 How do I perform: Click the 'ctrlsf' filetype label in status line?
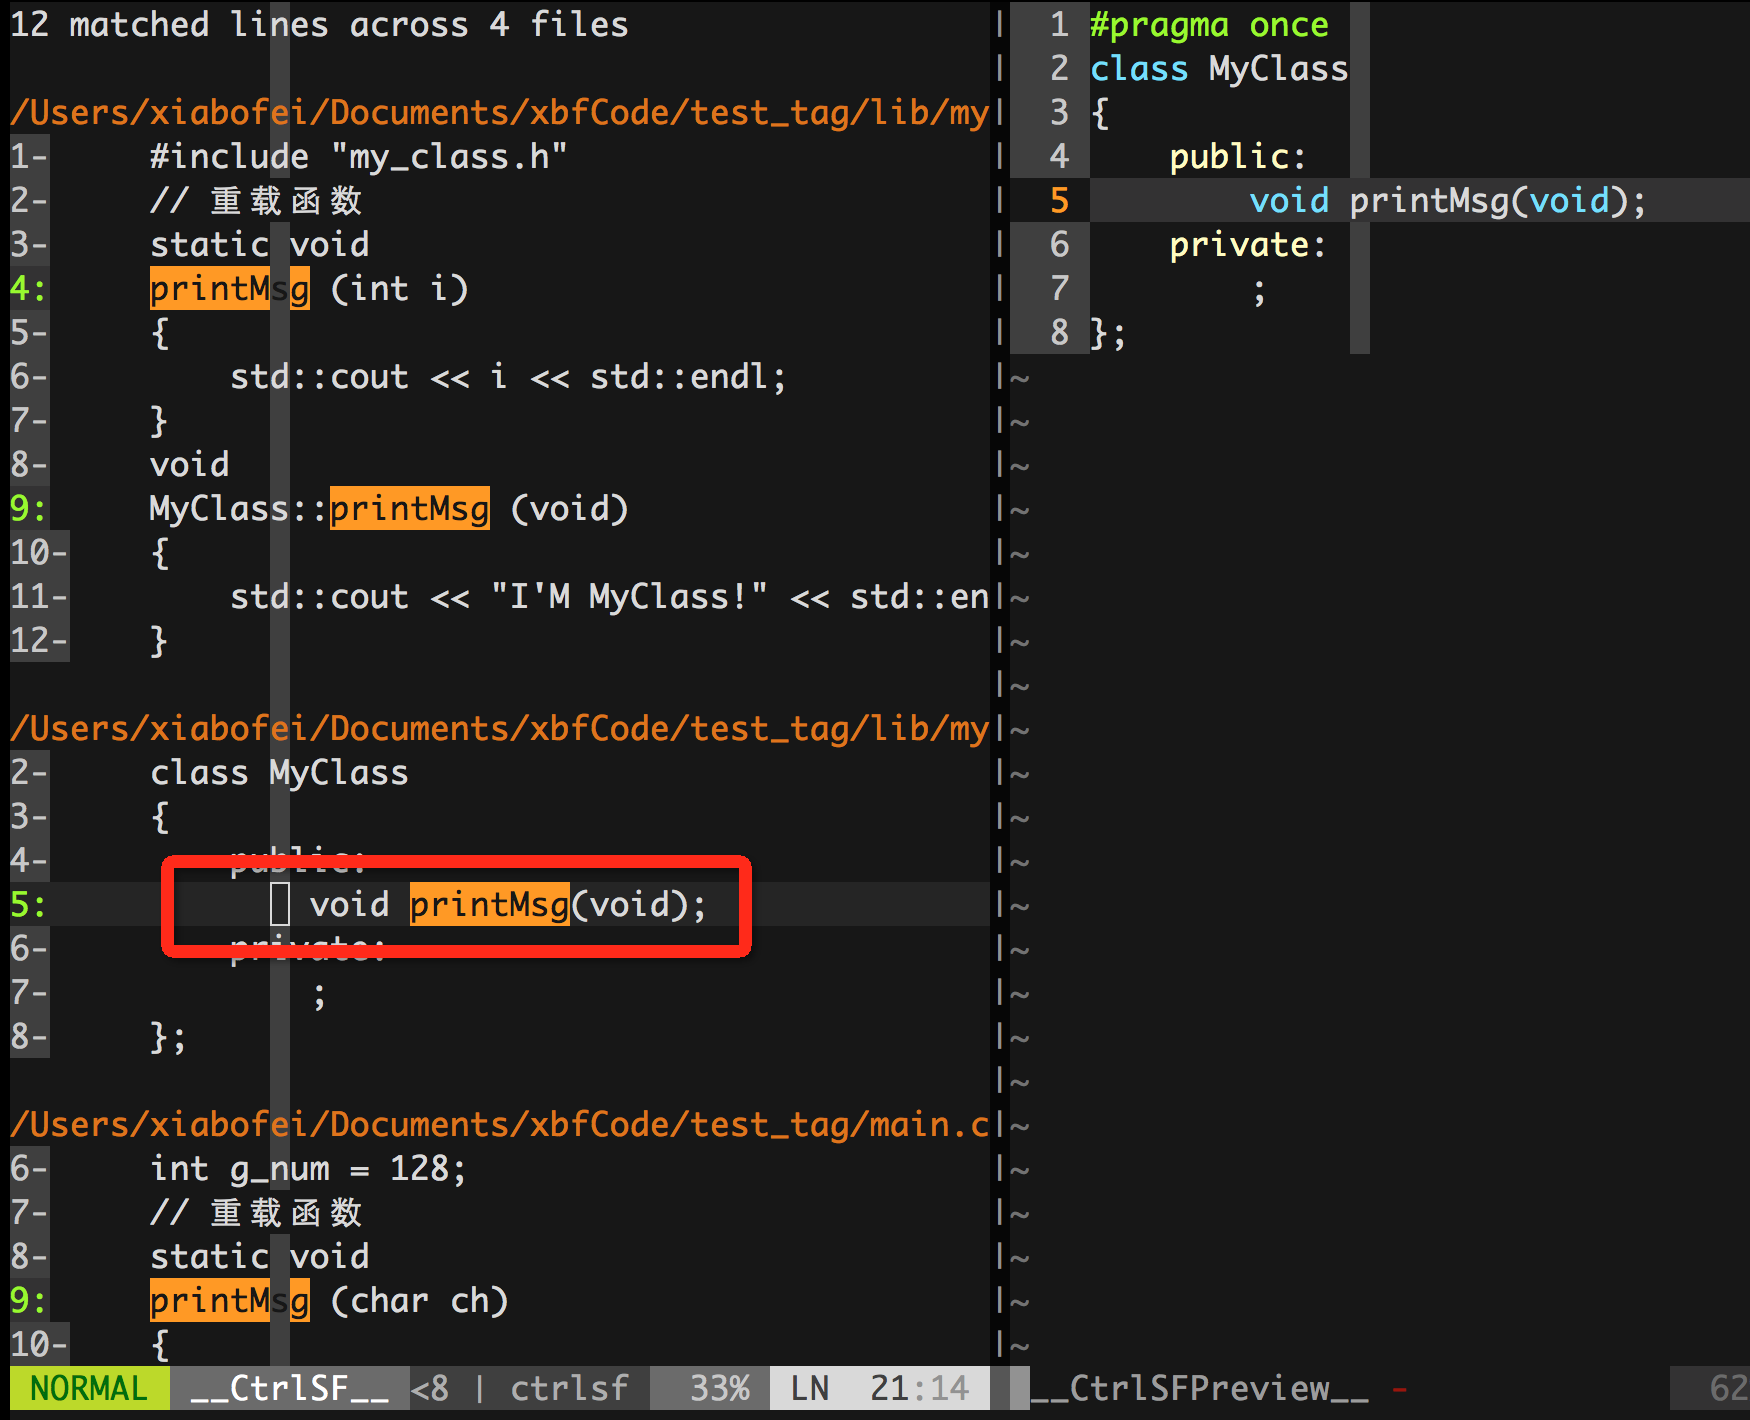click(x=569, y=1388)
